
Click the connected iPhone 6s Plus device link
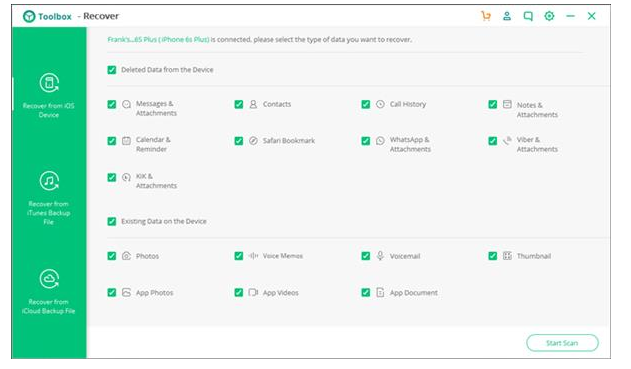[158, 39]
